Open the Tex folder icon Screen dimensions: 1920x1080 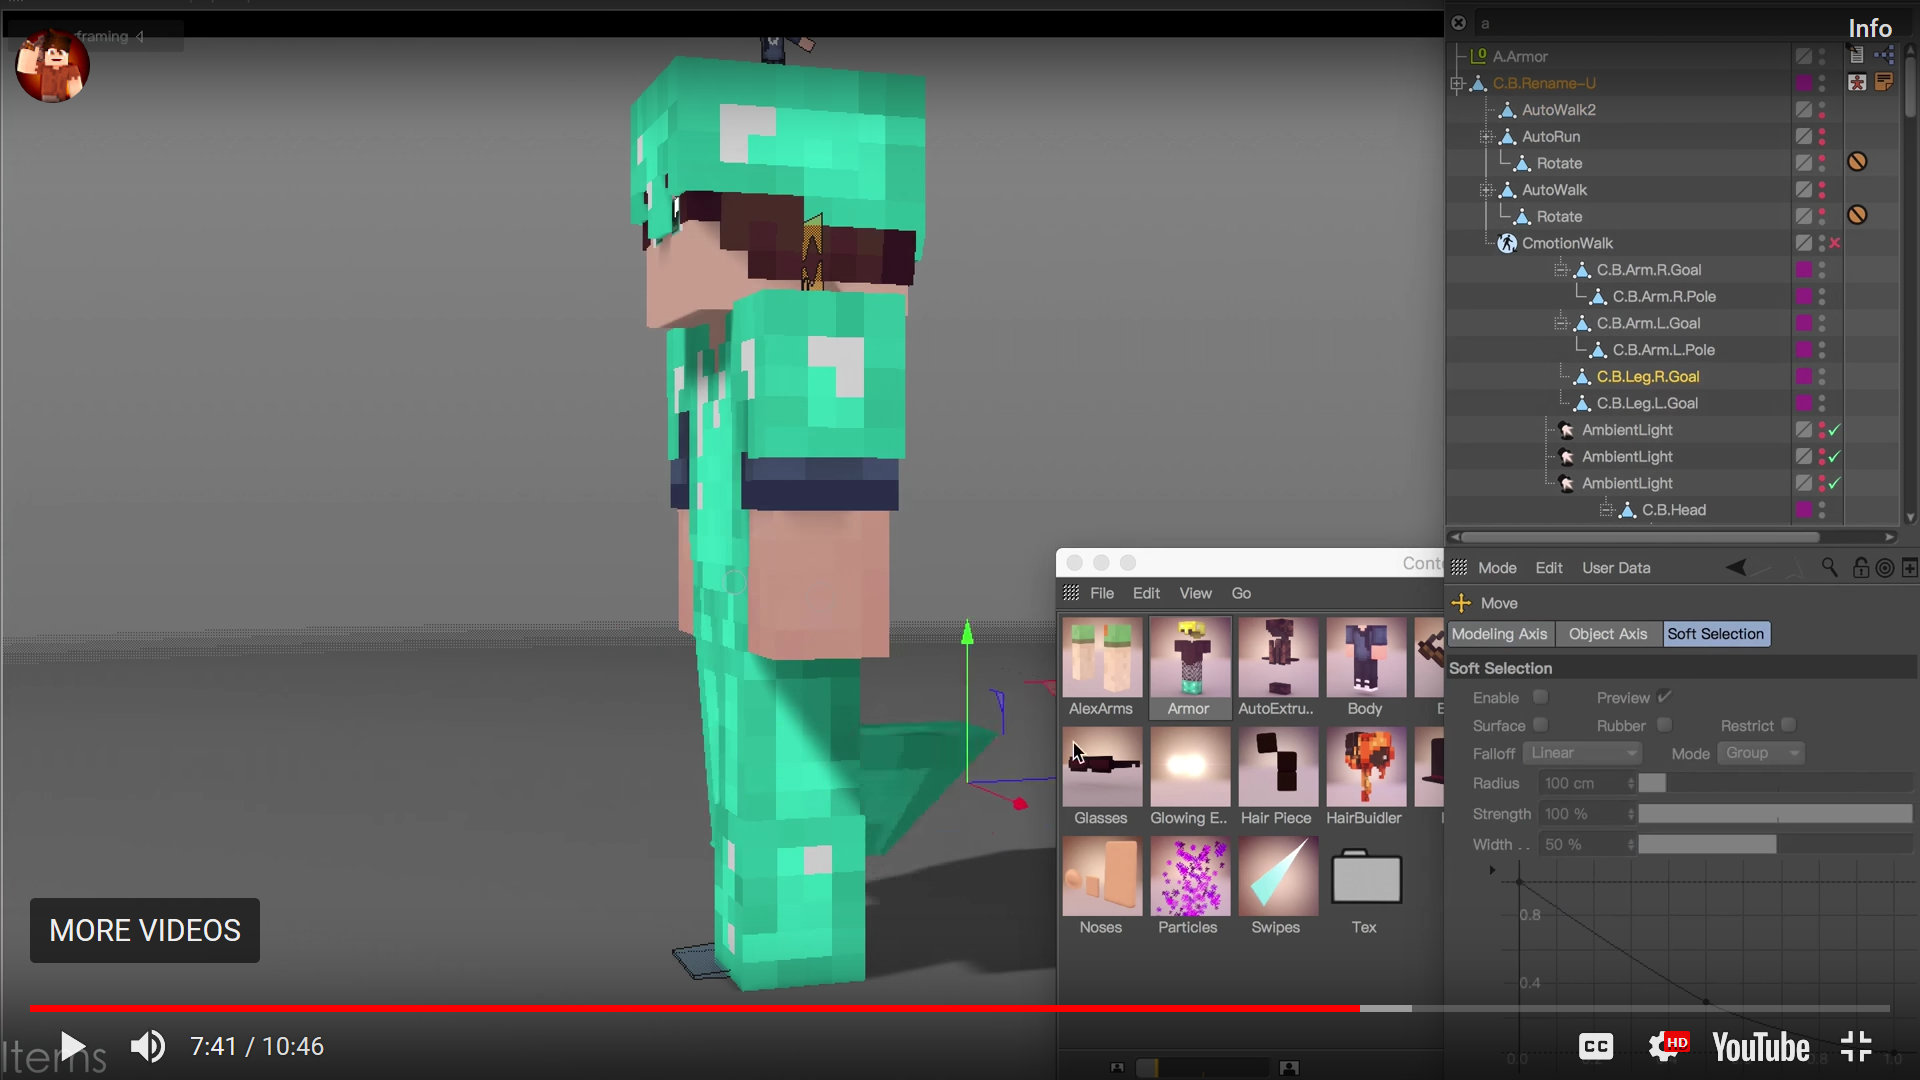coord(1366,877)
